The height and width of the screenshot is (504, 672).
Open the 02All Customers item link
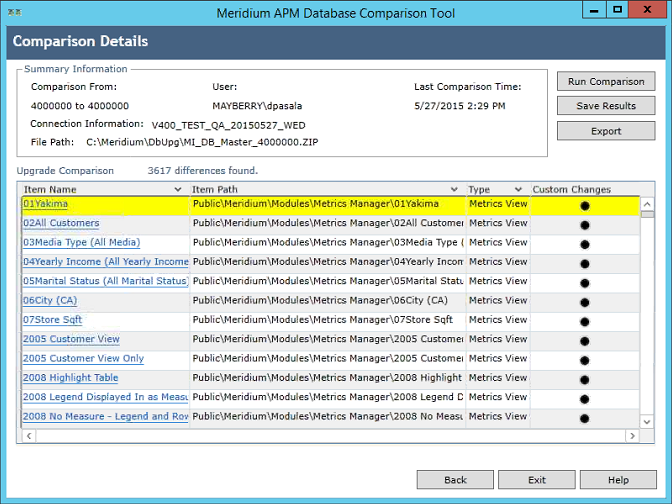click(61, 223)
